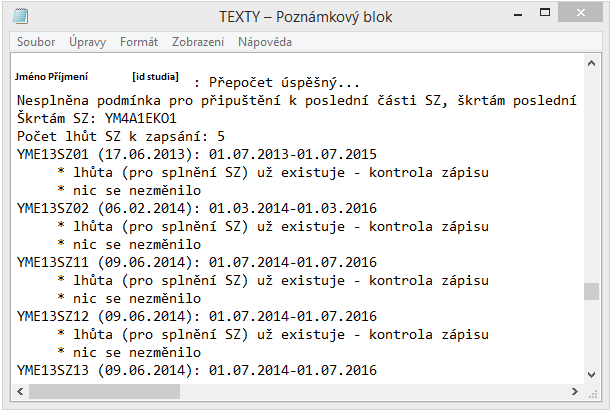Open the Zobrazení menu
Viewport: 610px width, 412px height.
[x=198, y=42]
